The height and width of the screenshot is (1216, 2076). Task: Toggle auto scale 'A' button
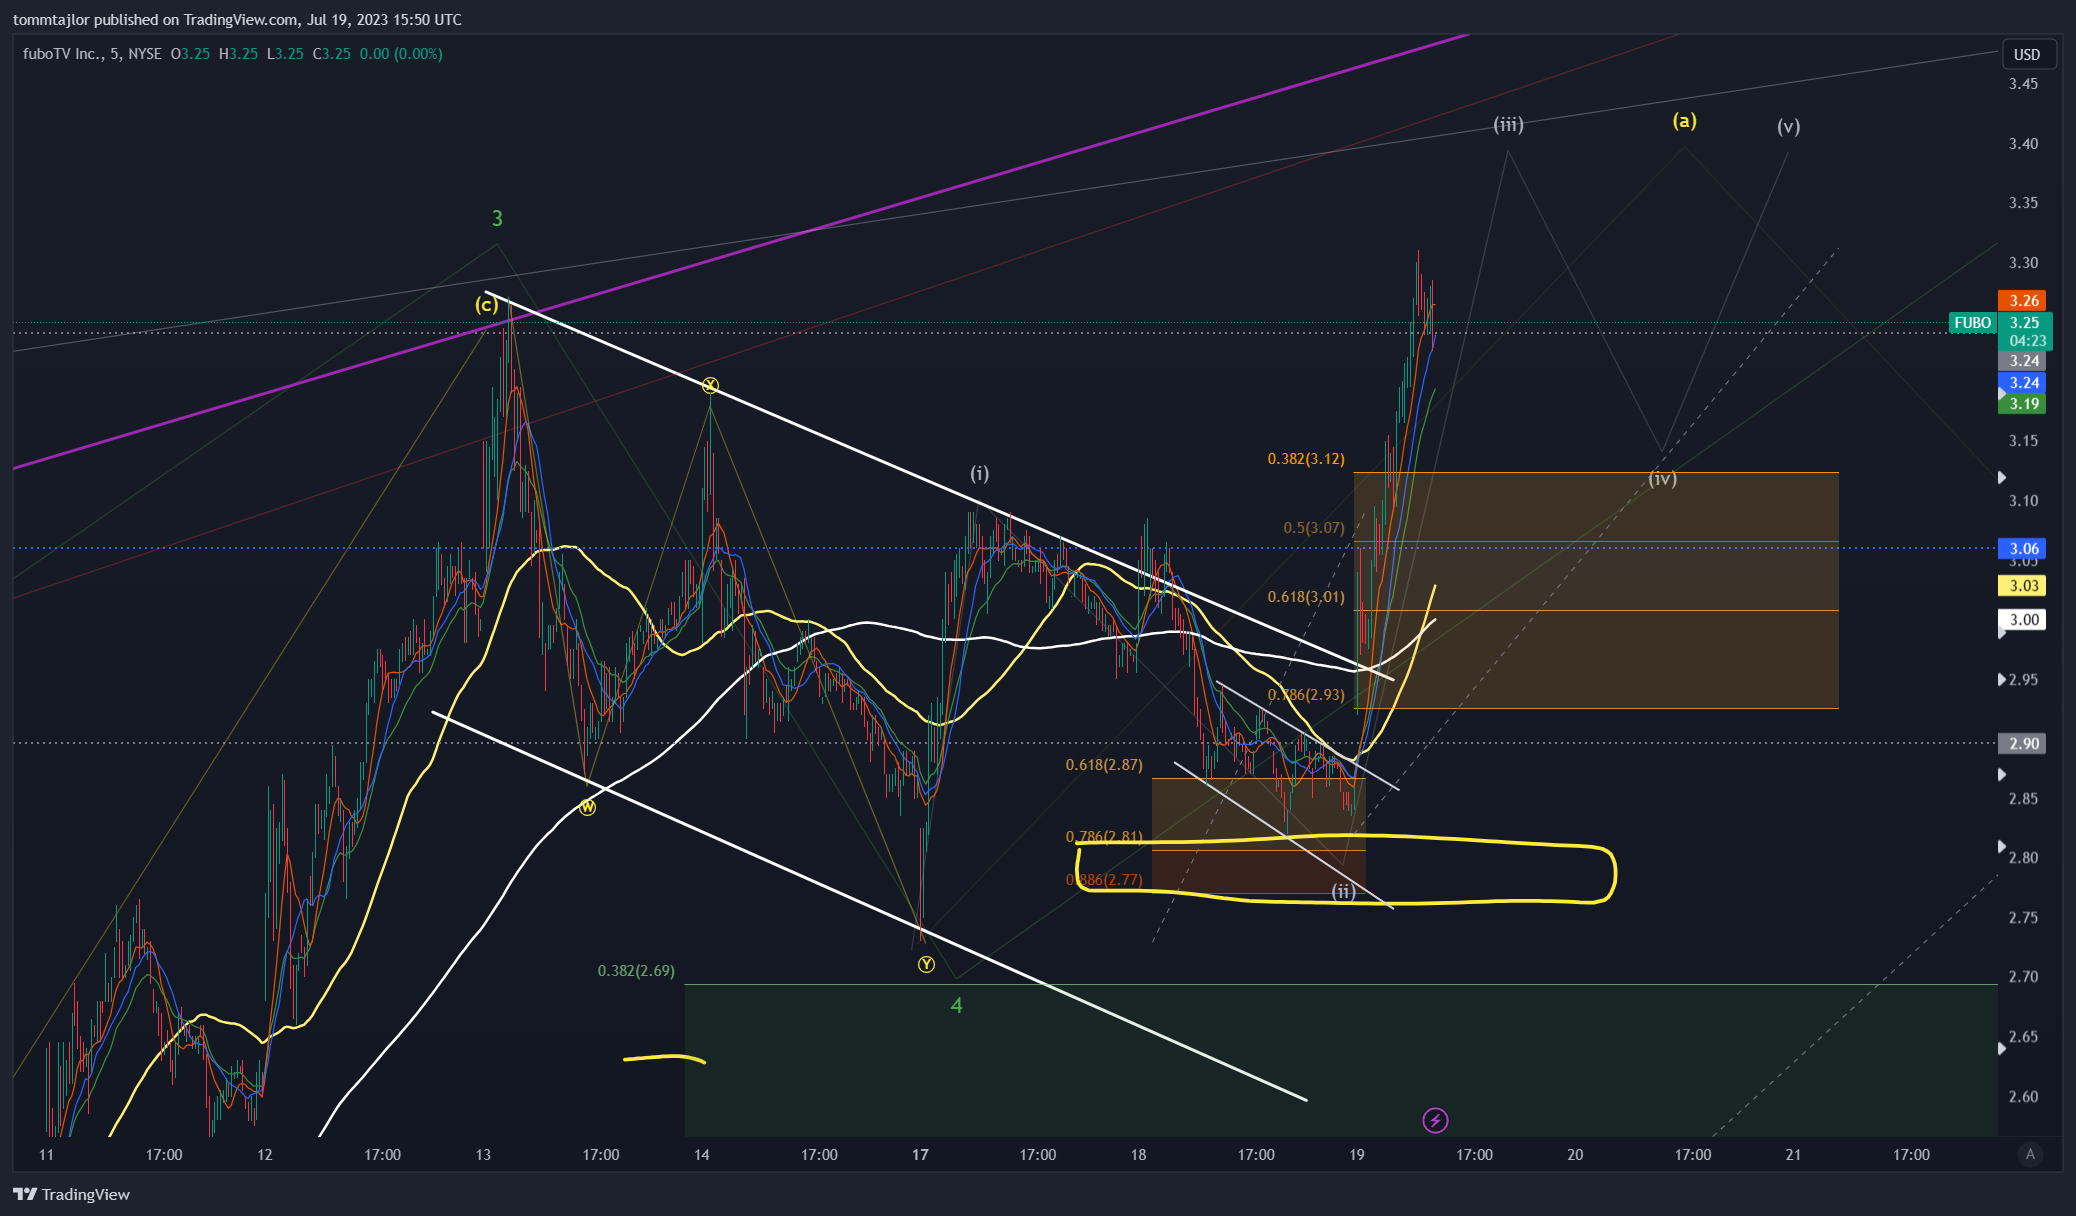(x=2030, y=1154)
